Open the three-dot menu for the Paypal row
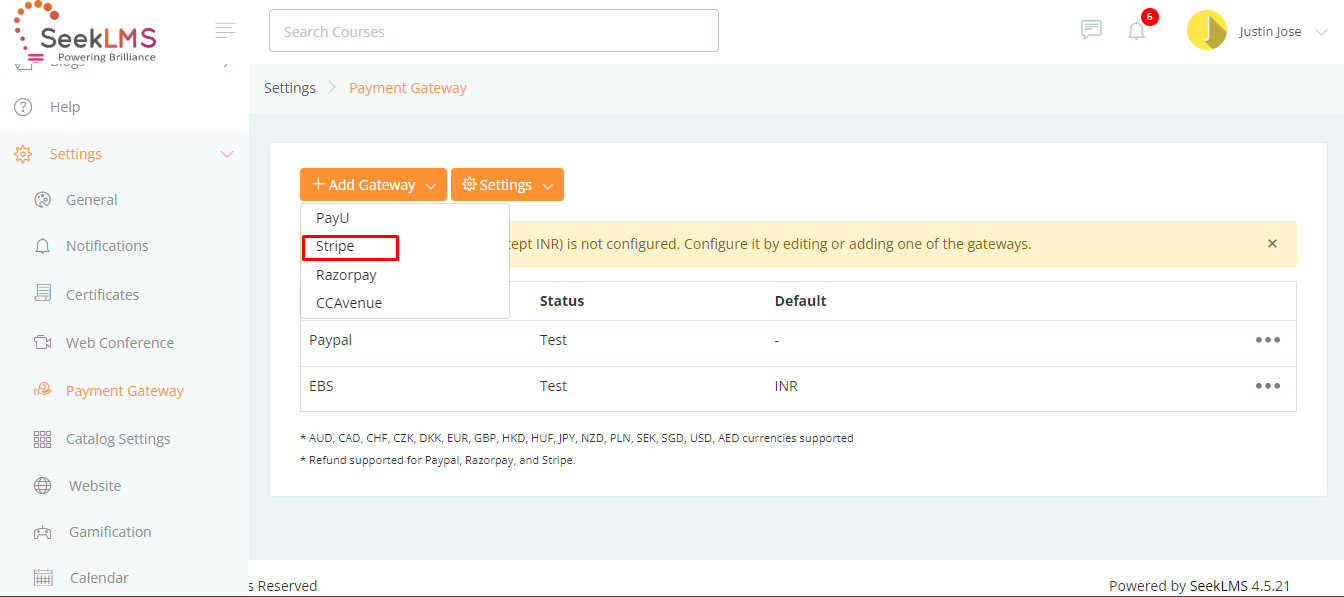The image size is (1344, 597). 1268,340
